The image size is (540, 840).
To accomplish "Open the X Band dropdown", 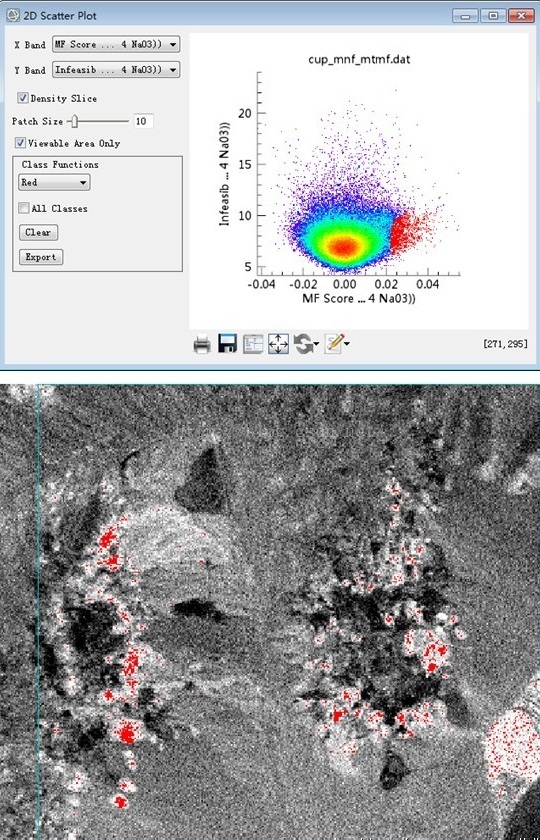I will 116,44.
